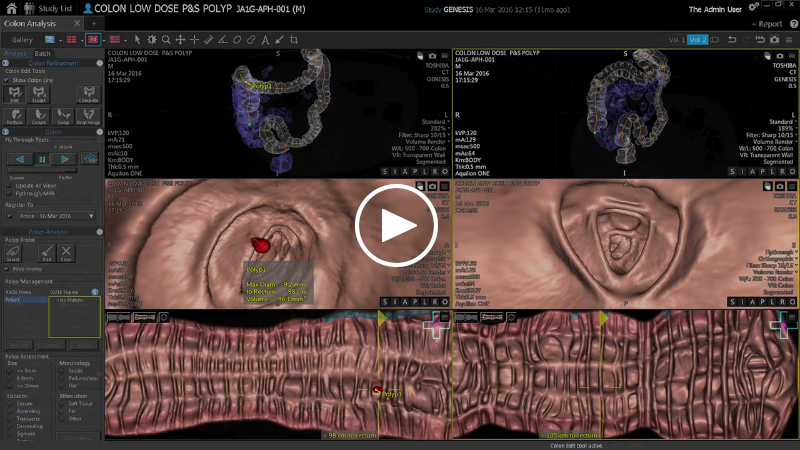Adjust the fly through speed slider
Screen dimensions: 800x450
[x=42, y=170]
